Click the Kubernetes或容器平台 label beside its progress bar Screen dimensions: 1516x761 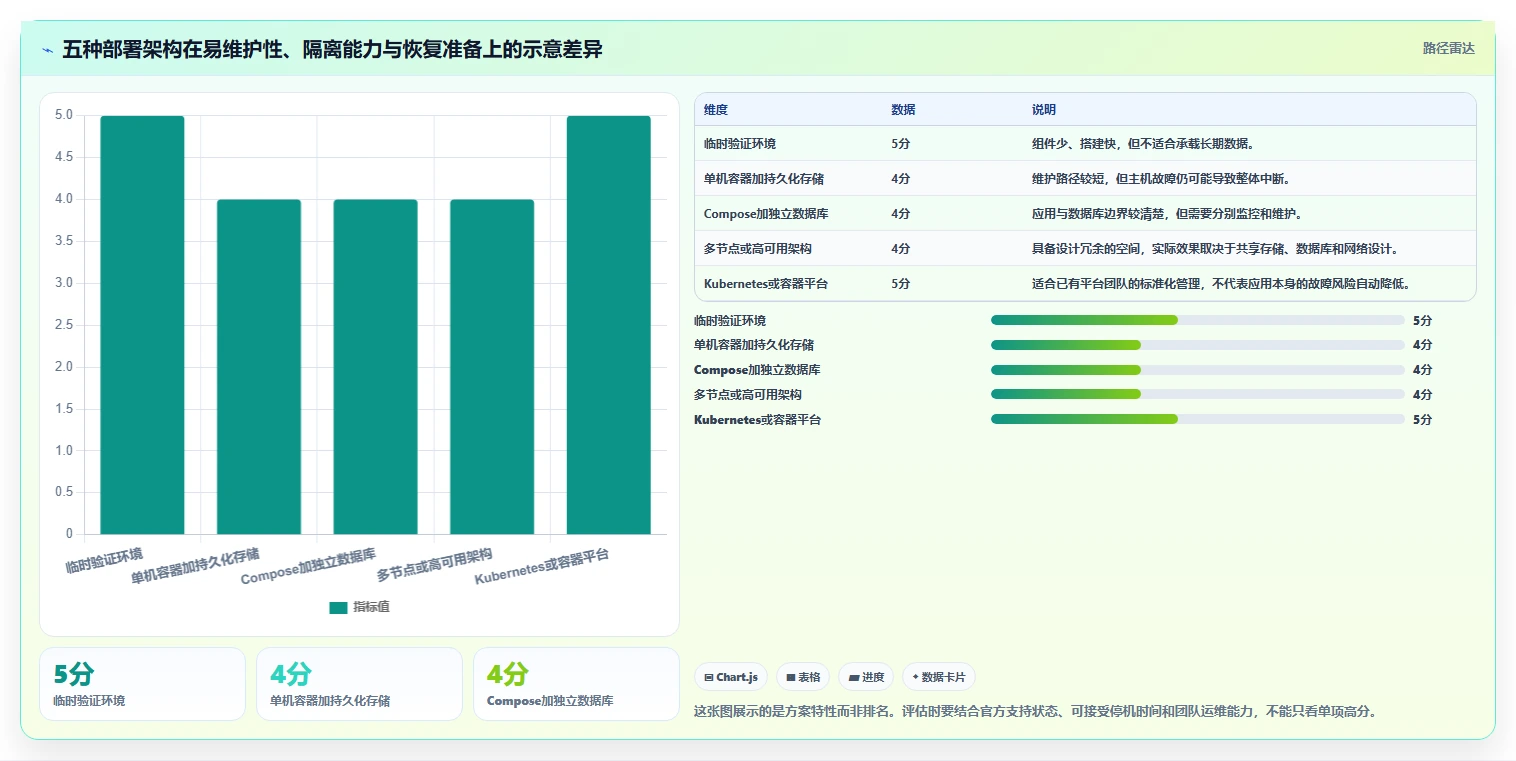(757, 420)
